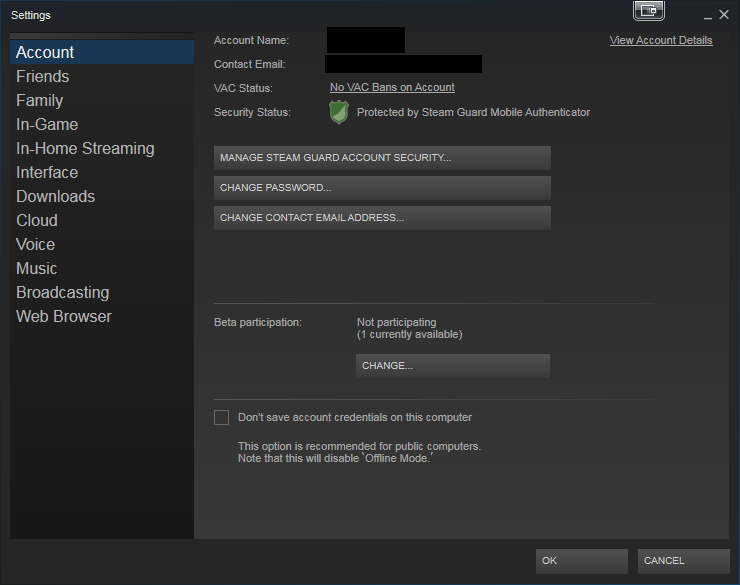Select Voice settings category
Image resolution: width=740 pixels, height=585 pixels.
pos(36,244)
